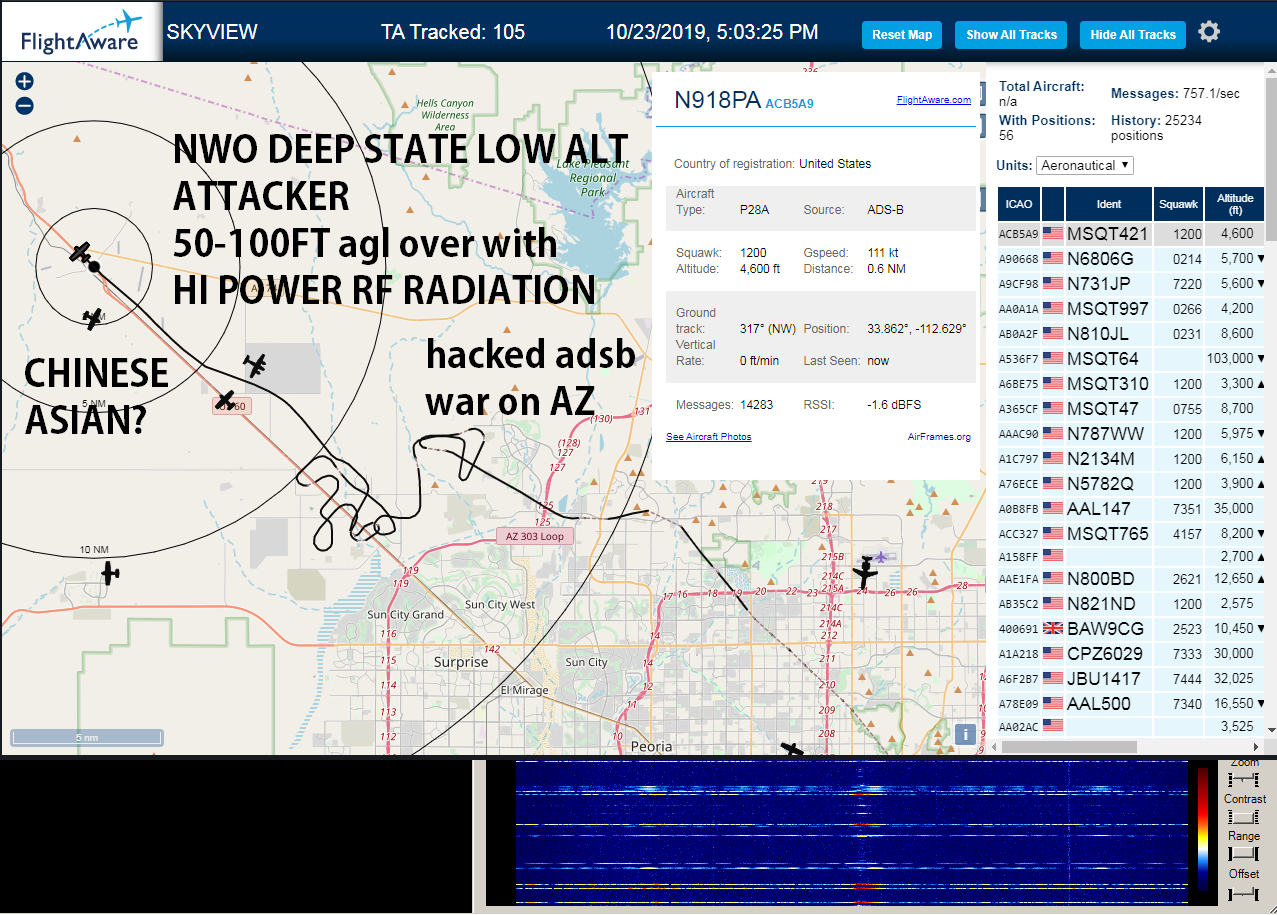Adjust the Offset slider in waterfall panel
The image size is (1277, 915).
[x=1244, y=892]
